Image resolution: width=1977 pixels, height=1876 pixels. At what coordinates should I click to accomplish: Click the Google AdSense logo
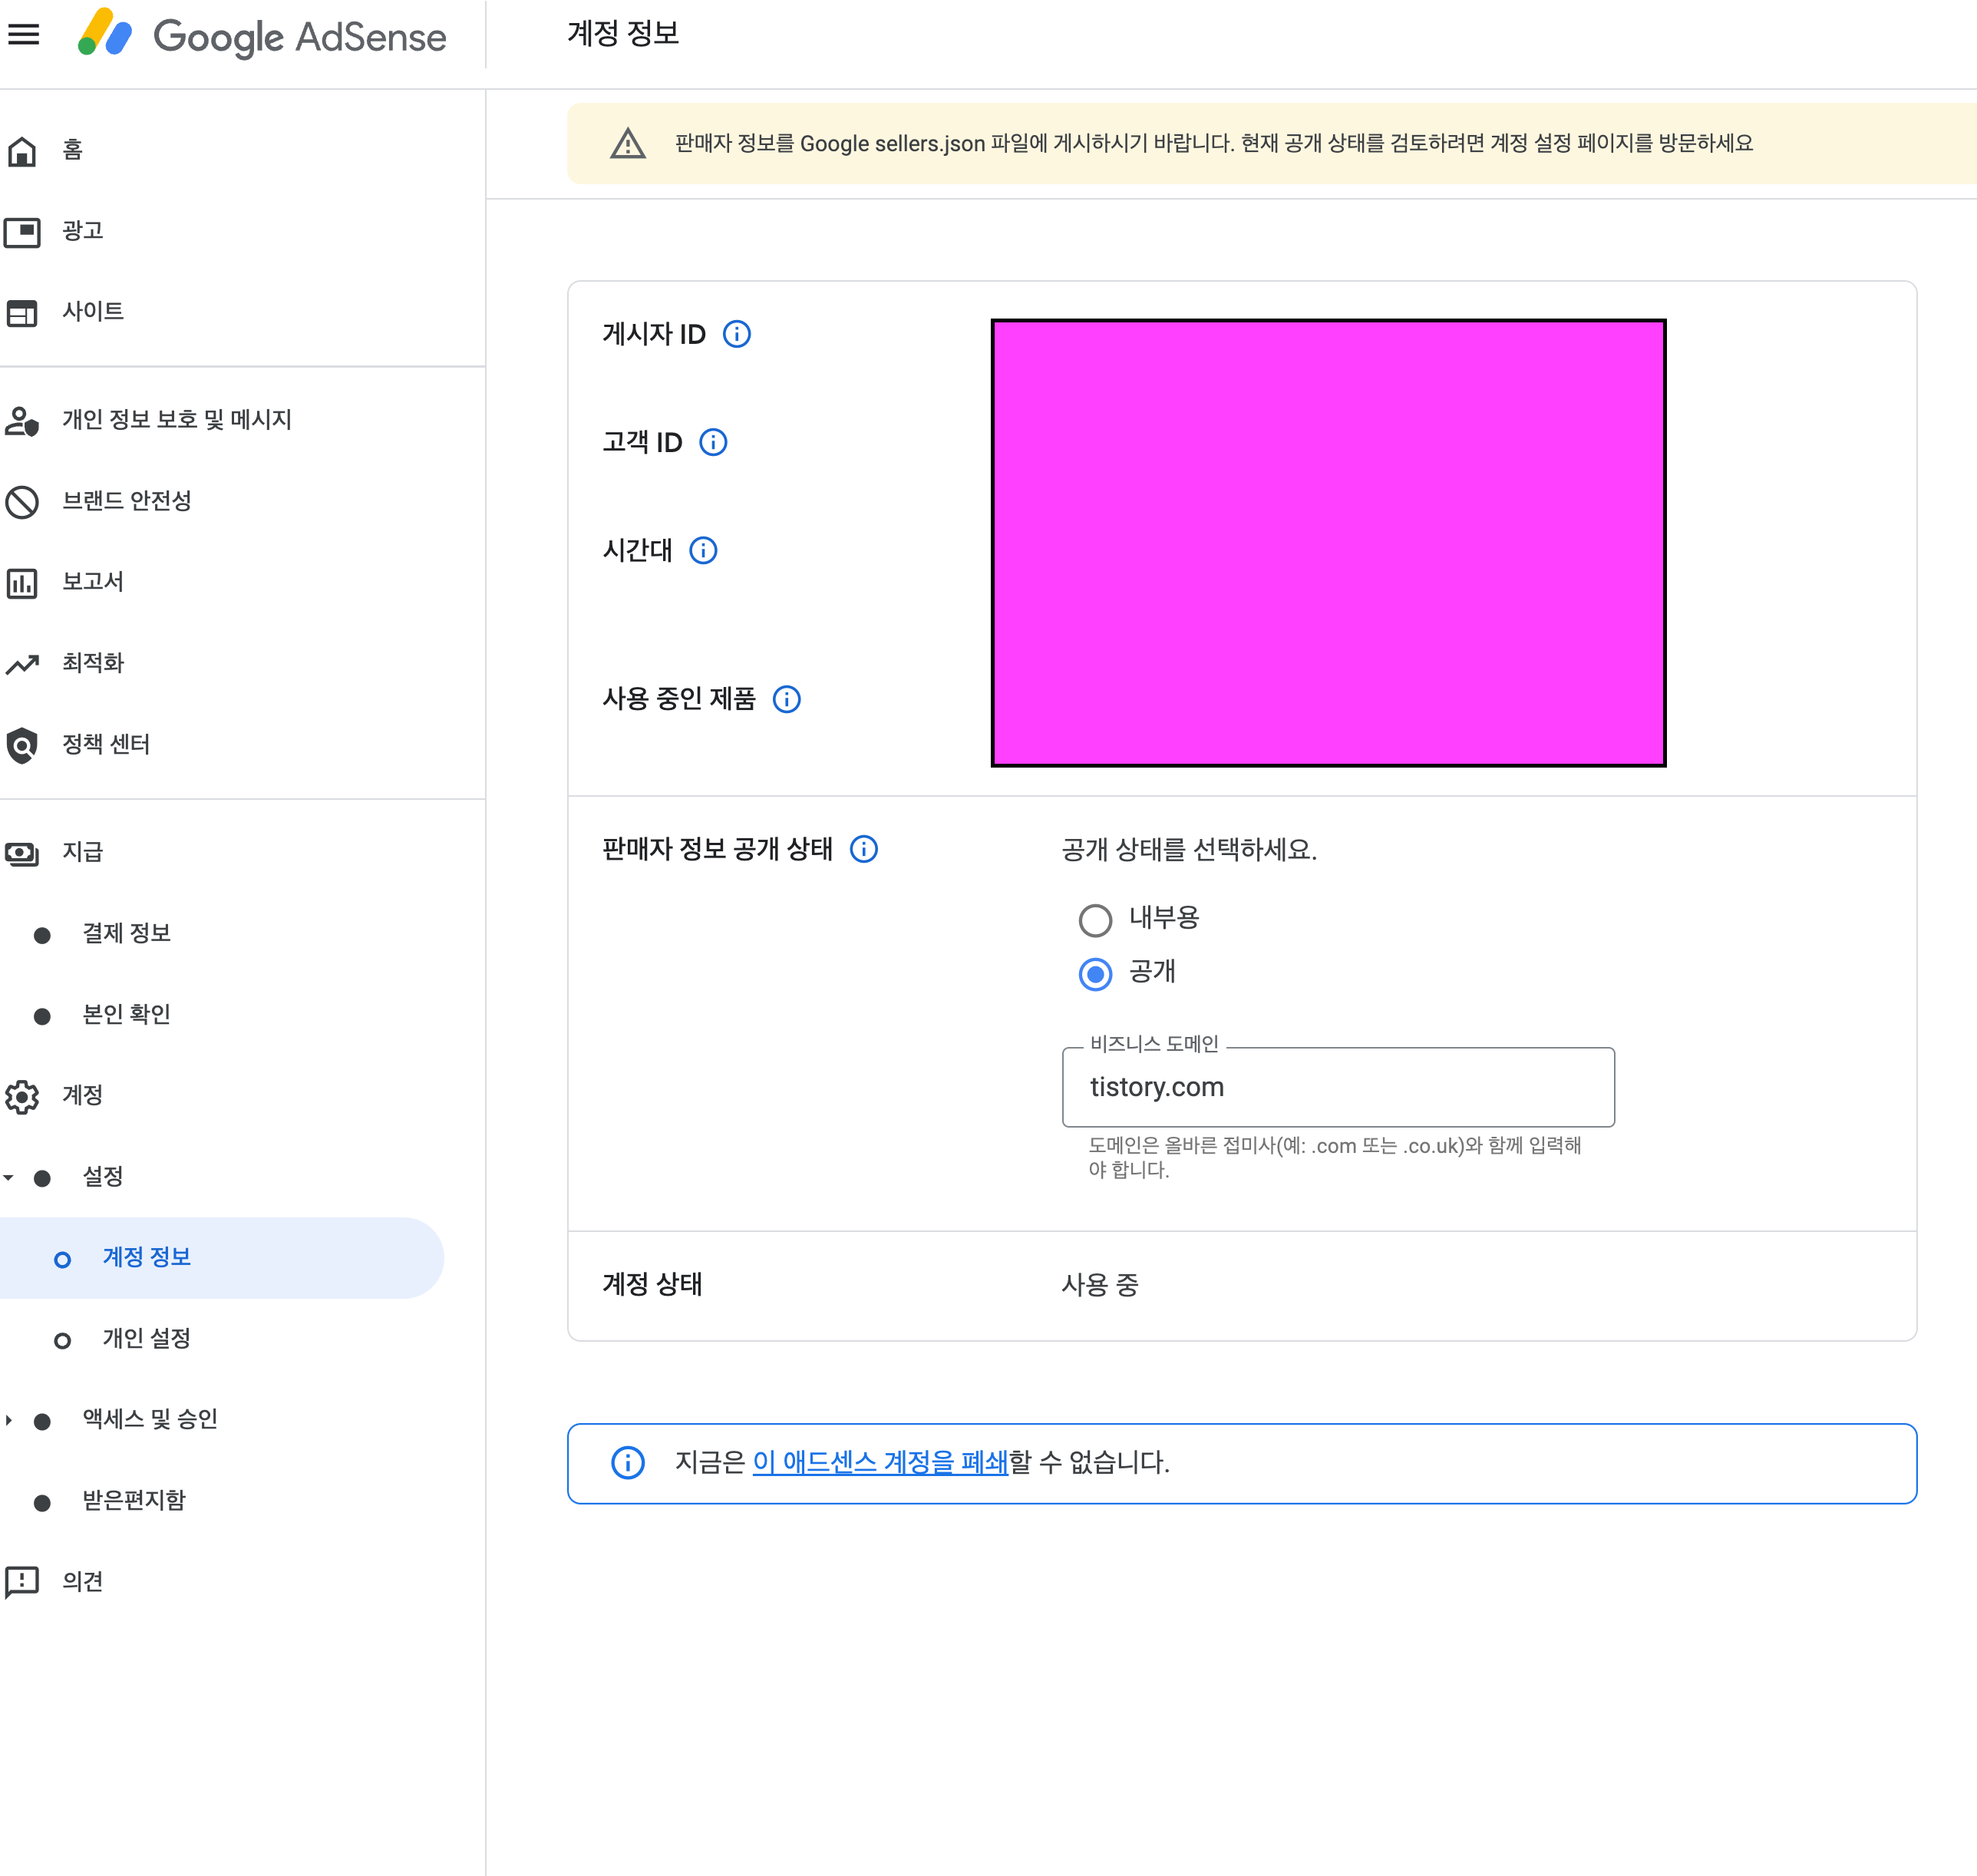(x=263, y=36)
